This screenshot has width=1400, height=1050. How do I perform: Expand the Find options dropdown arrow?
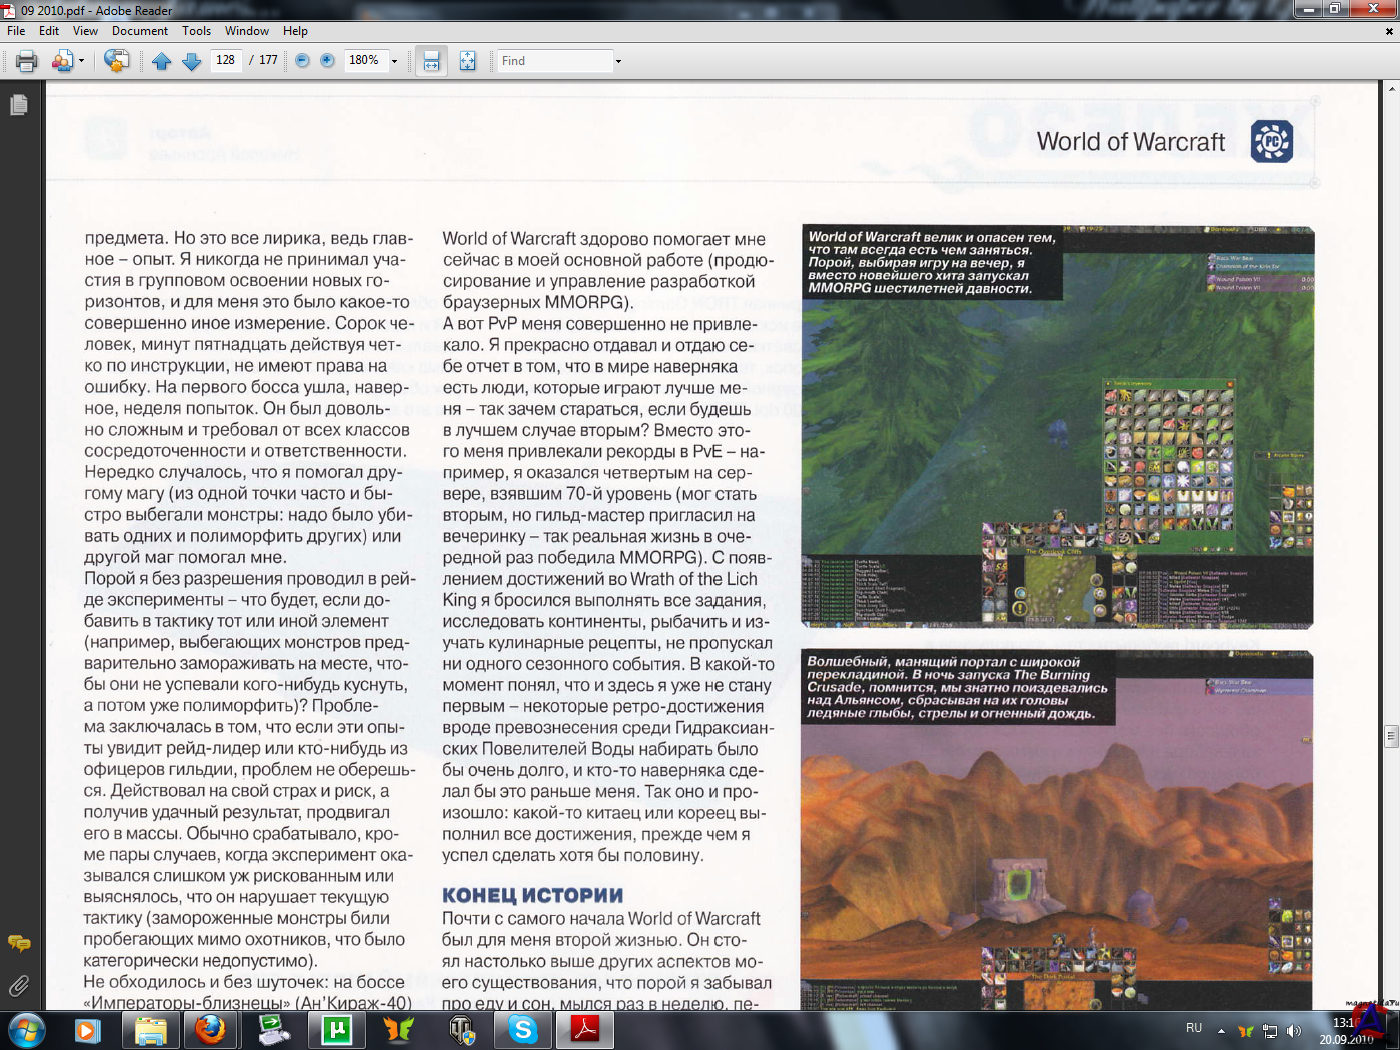point(618,61)
